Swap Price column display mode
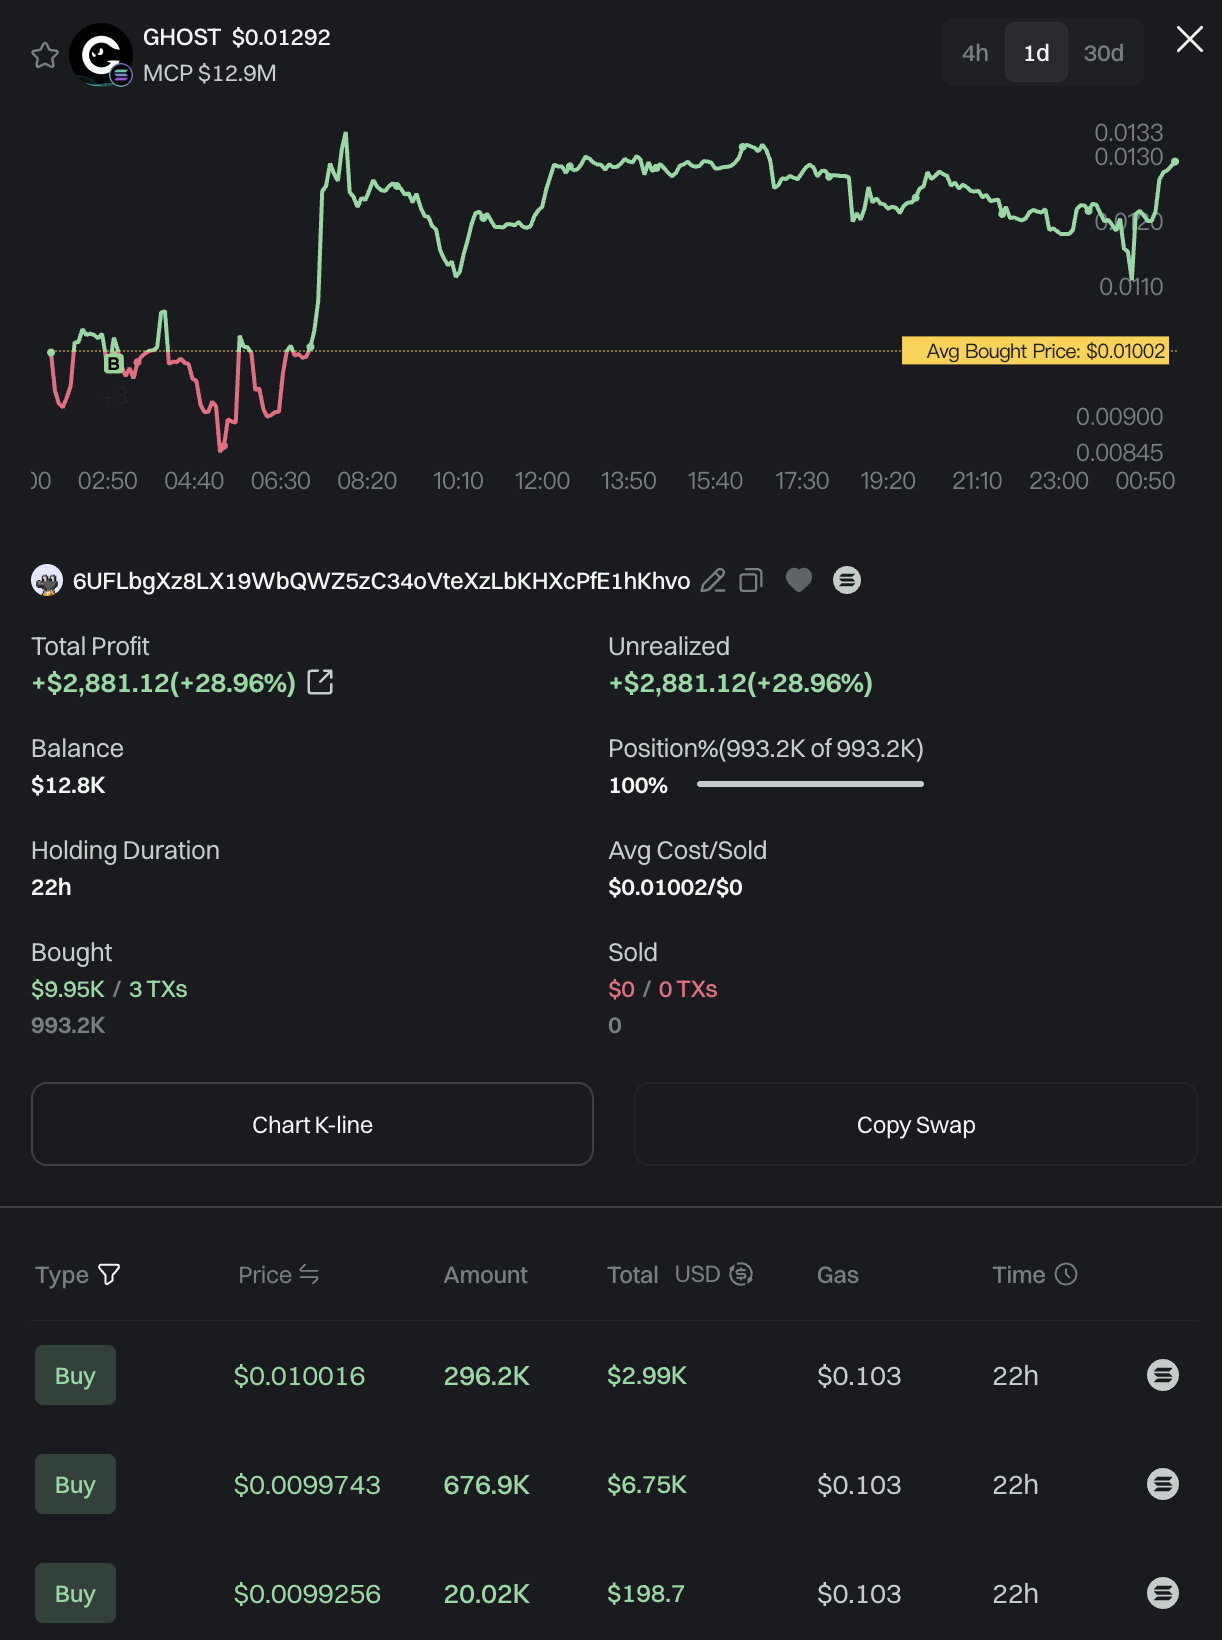 (309, 1274)
